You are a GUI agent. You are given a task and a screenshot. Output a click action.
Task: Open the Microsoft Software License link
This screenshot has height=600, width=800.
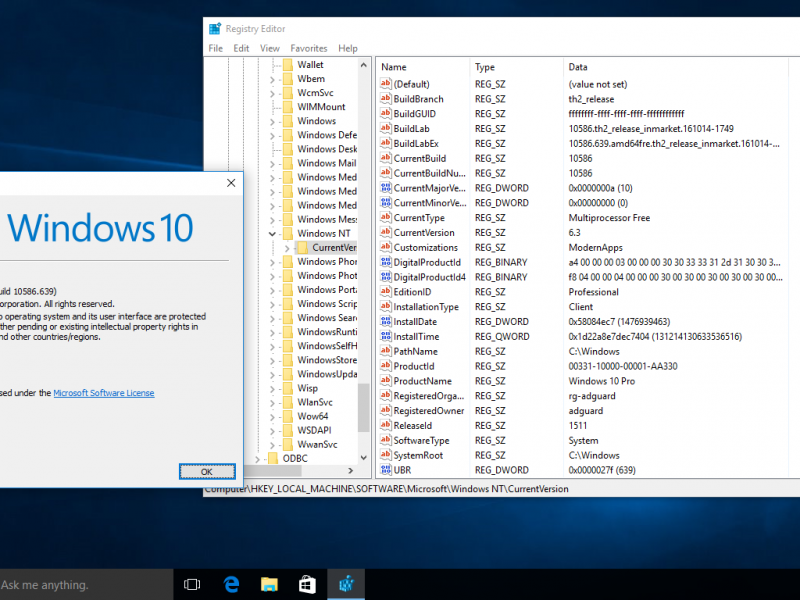[x=104, y=393]
